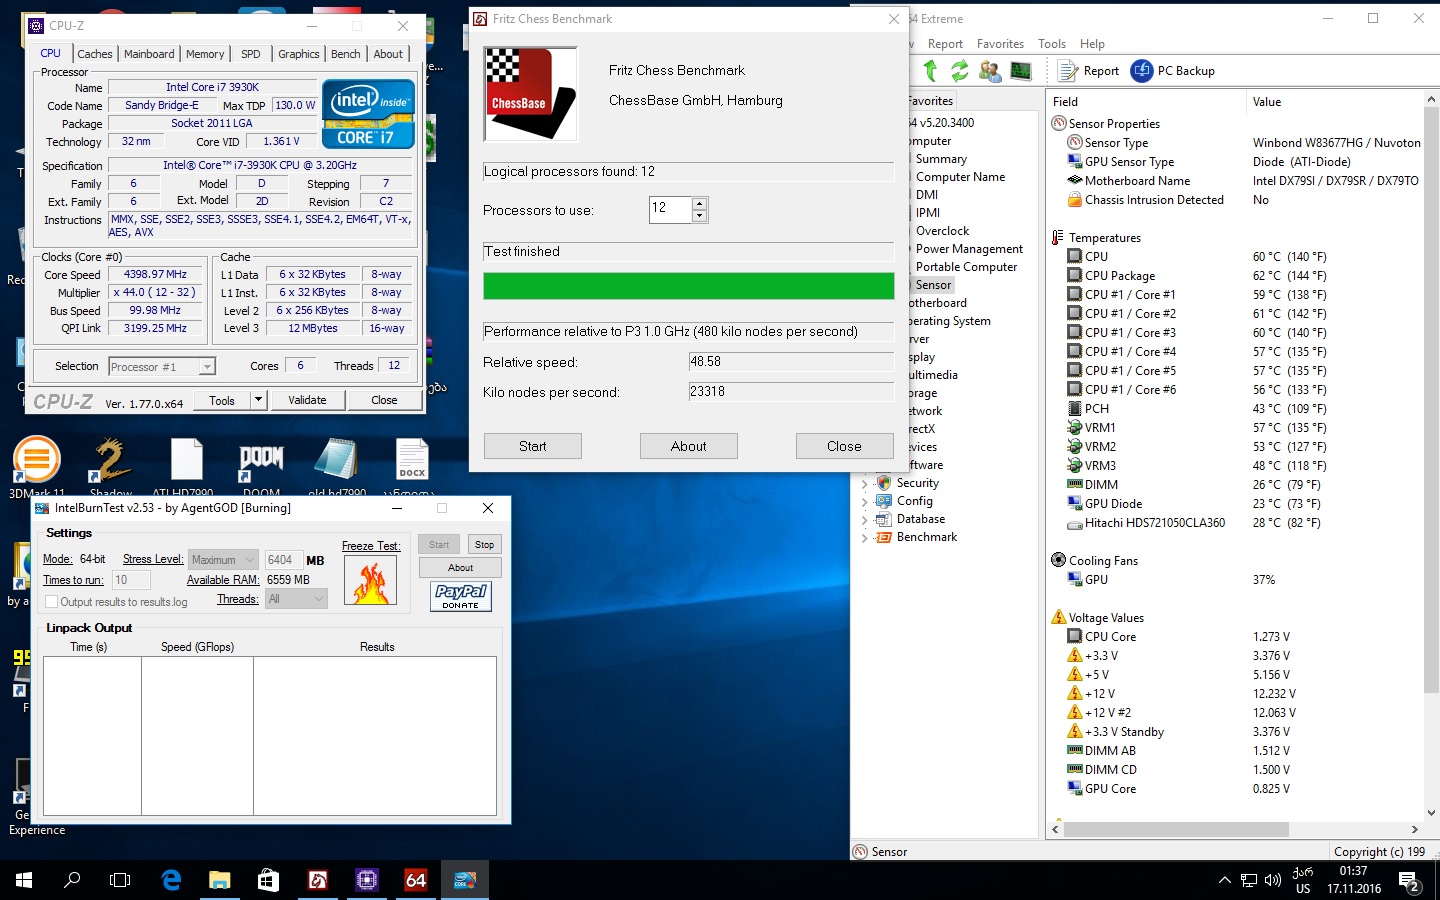Click the green up-arrow icon in AIDA64 toolbar
The width and height of the screenshot is (1440, 900).
[x=931, y=70]
